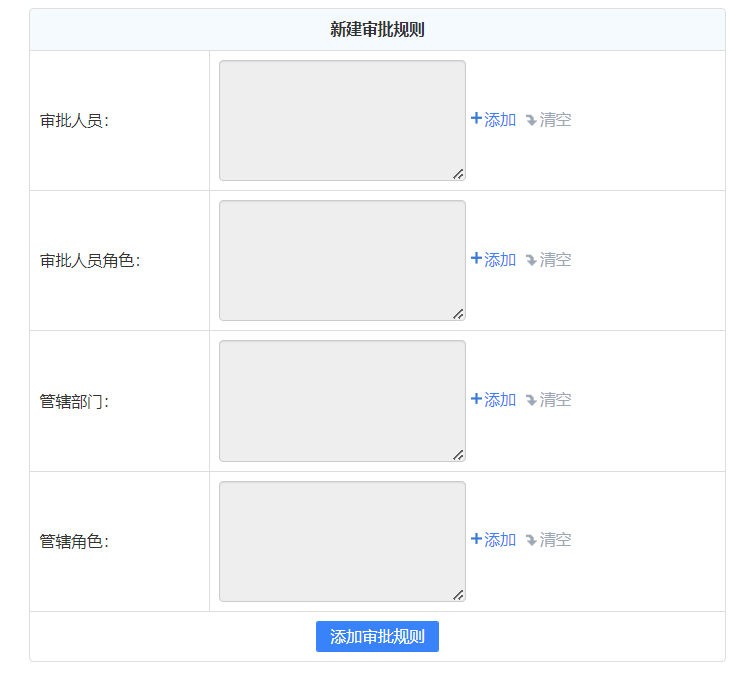This screenshot has height=691, width=749.
Task: Click the plus icon beside 审批人员角色 field
Action: [x=476, y=259]
